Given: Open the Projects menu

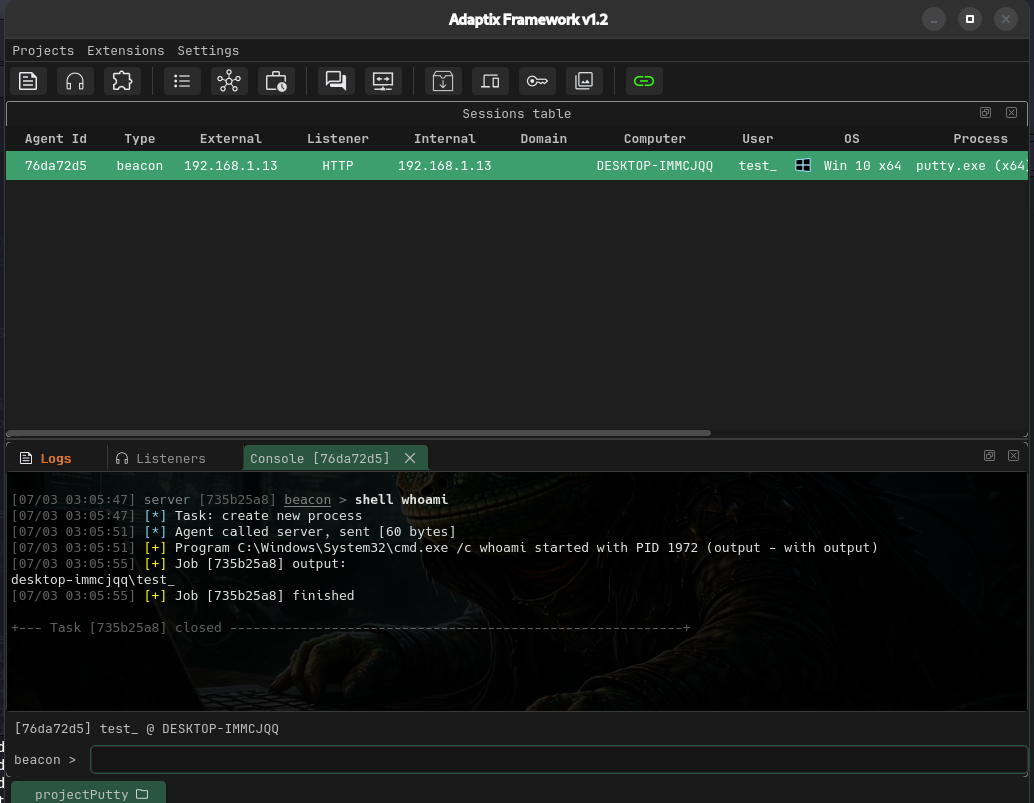Looking at the screenshot, I should tap(43, 51).
